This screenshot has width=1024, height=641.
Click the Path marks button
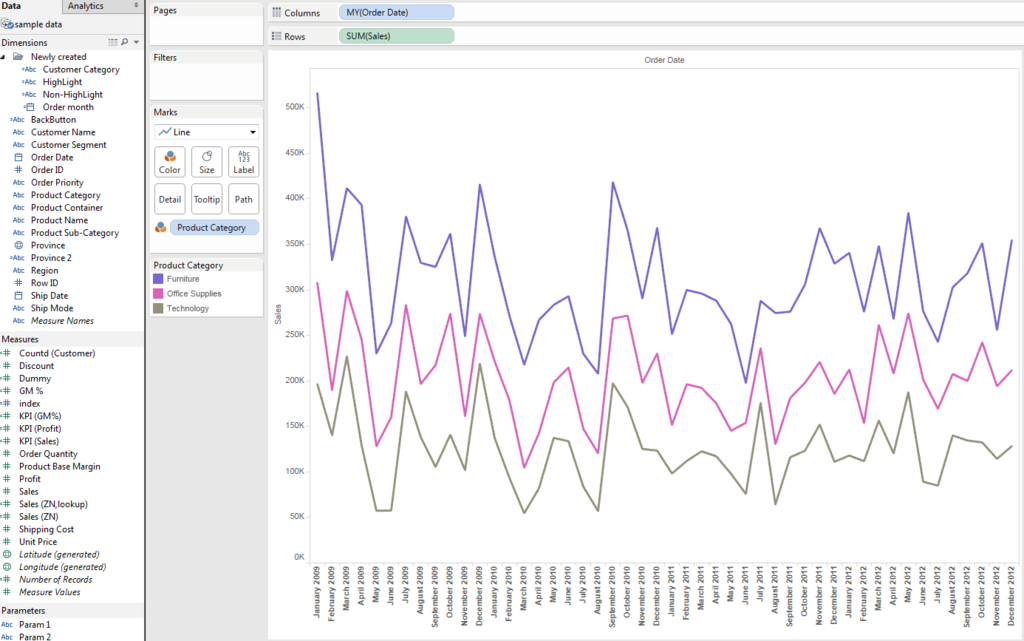click(x=244, y=199)
